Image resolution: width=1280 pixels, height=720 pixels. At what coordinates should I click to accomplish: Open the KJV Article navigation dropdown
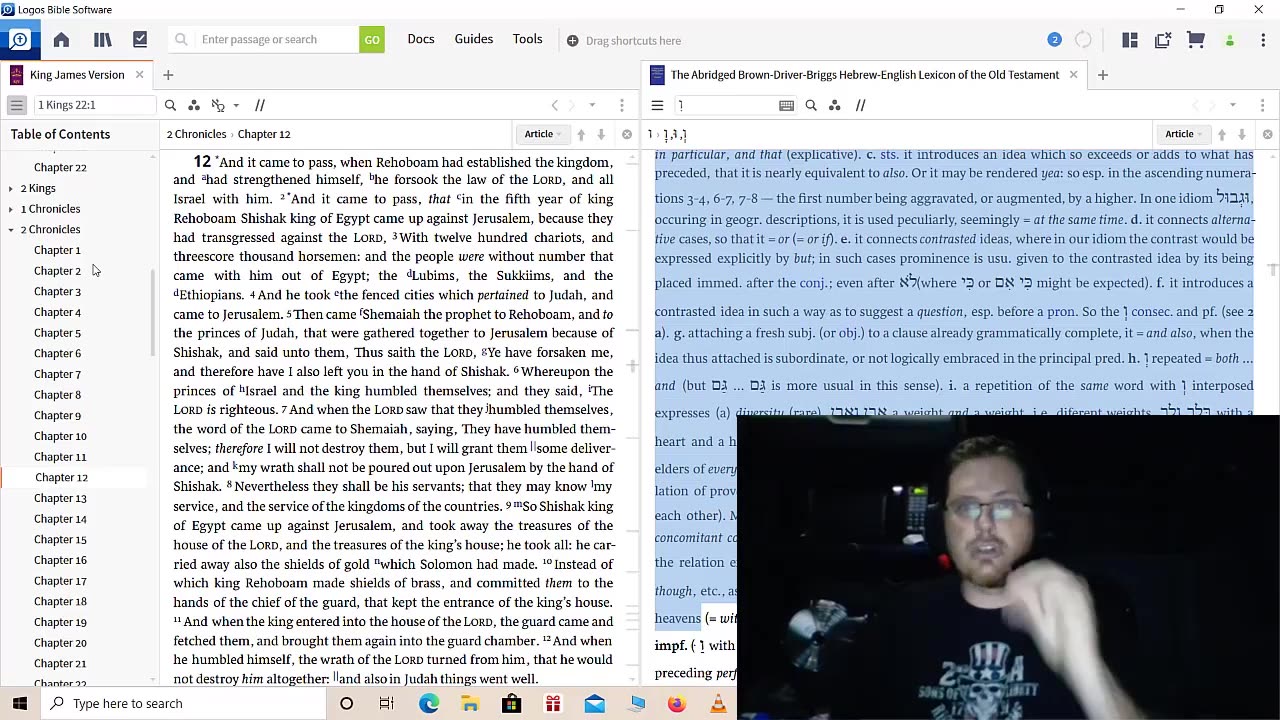point(544,134)
